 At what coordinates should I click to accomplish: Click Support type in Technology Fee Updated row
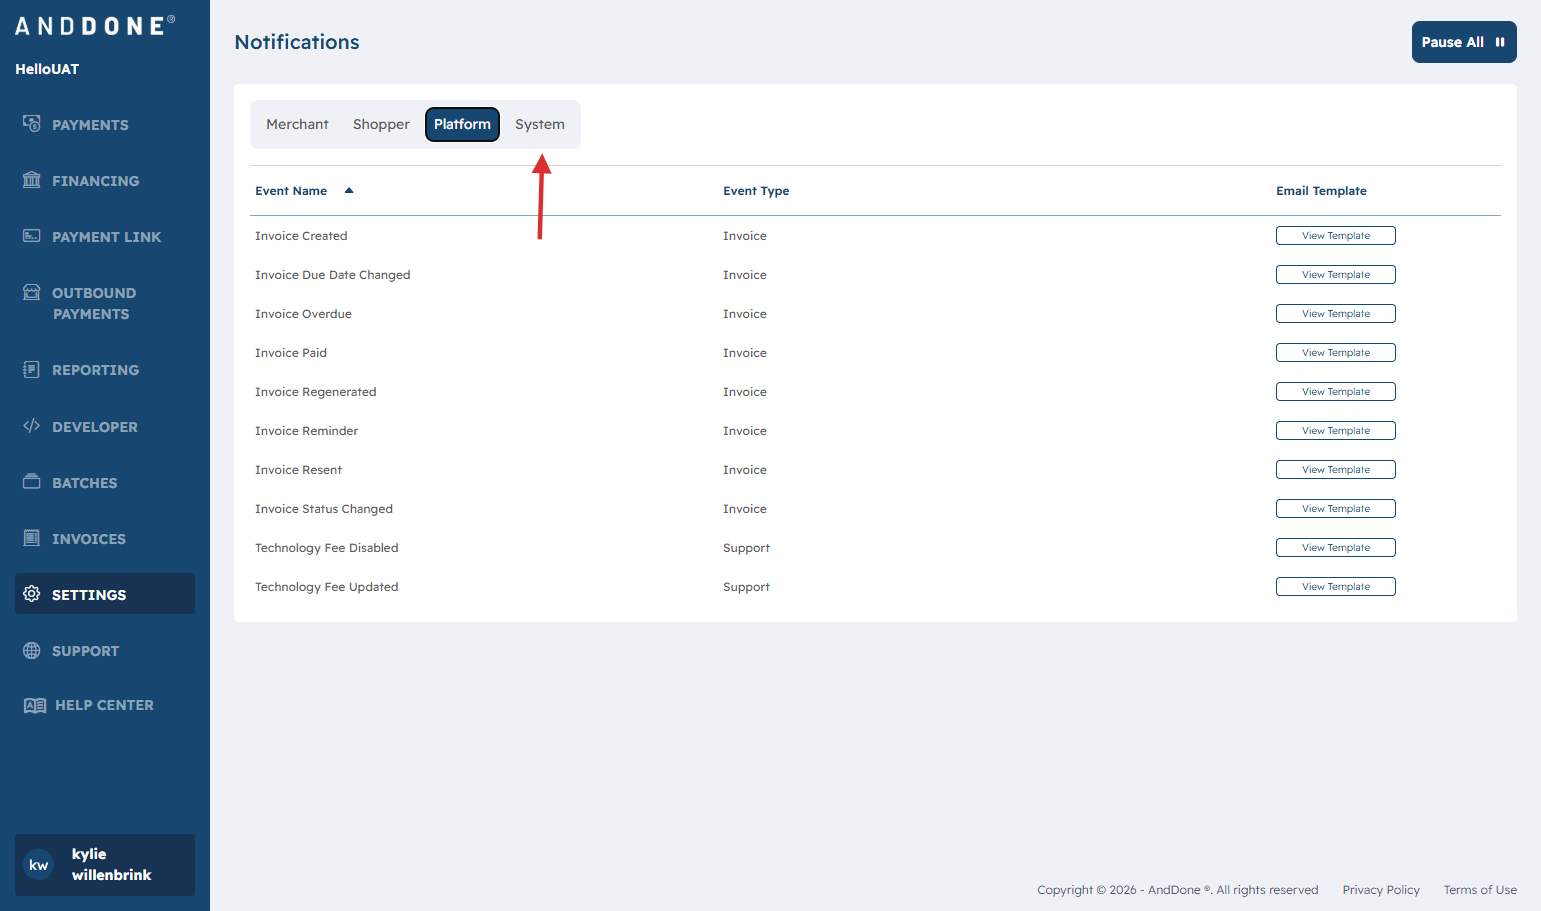(746, 587)
